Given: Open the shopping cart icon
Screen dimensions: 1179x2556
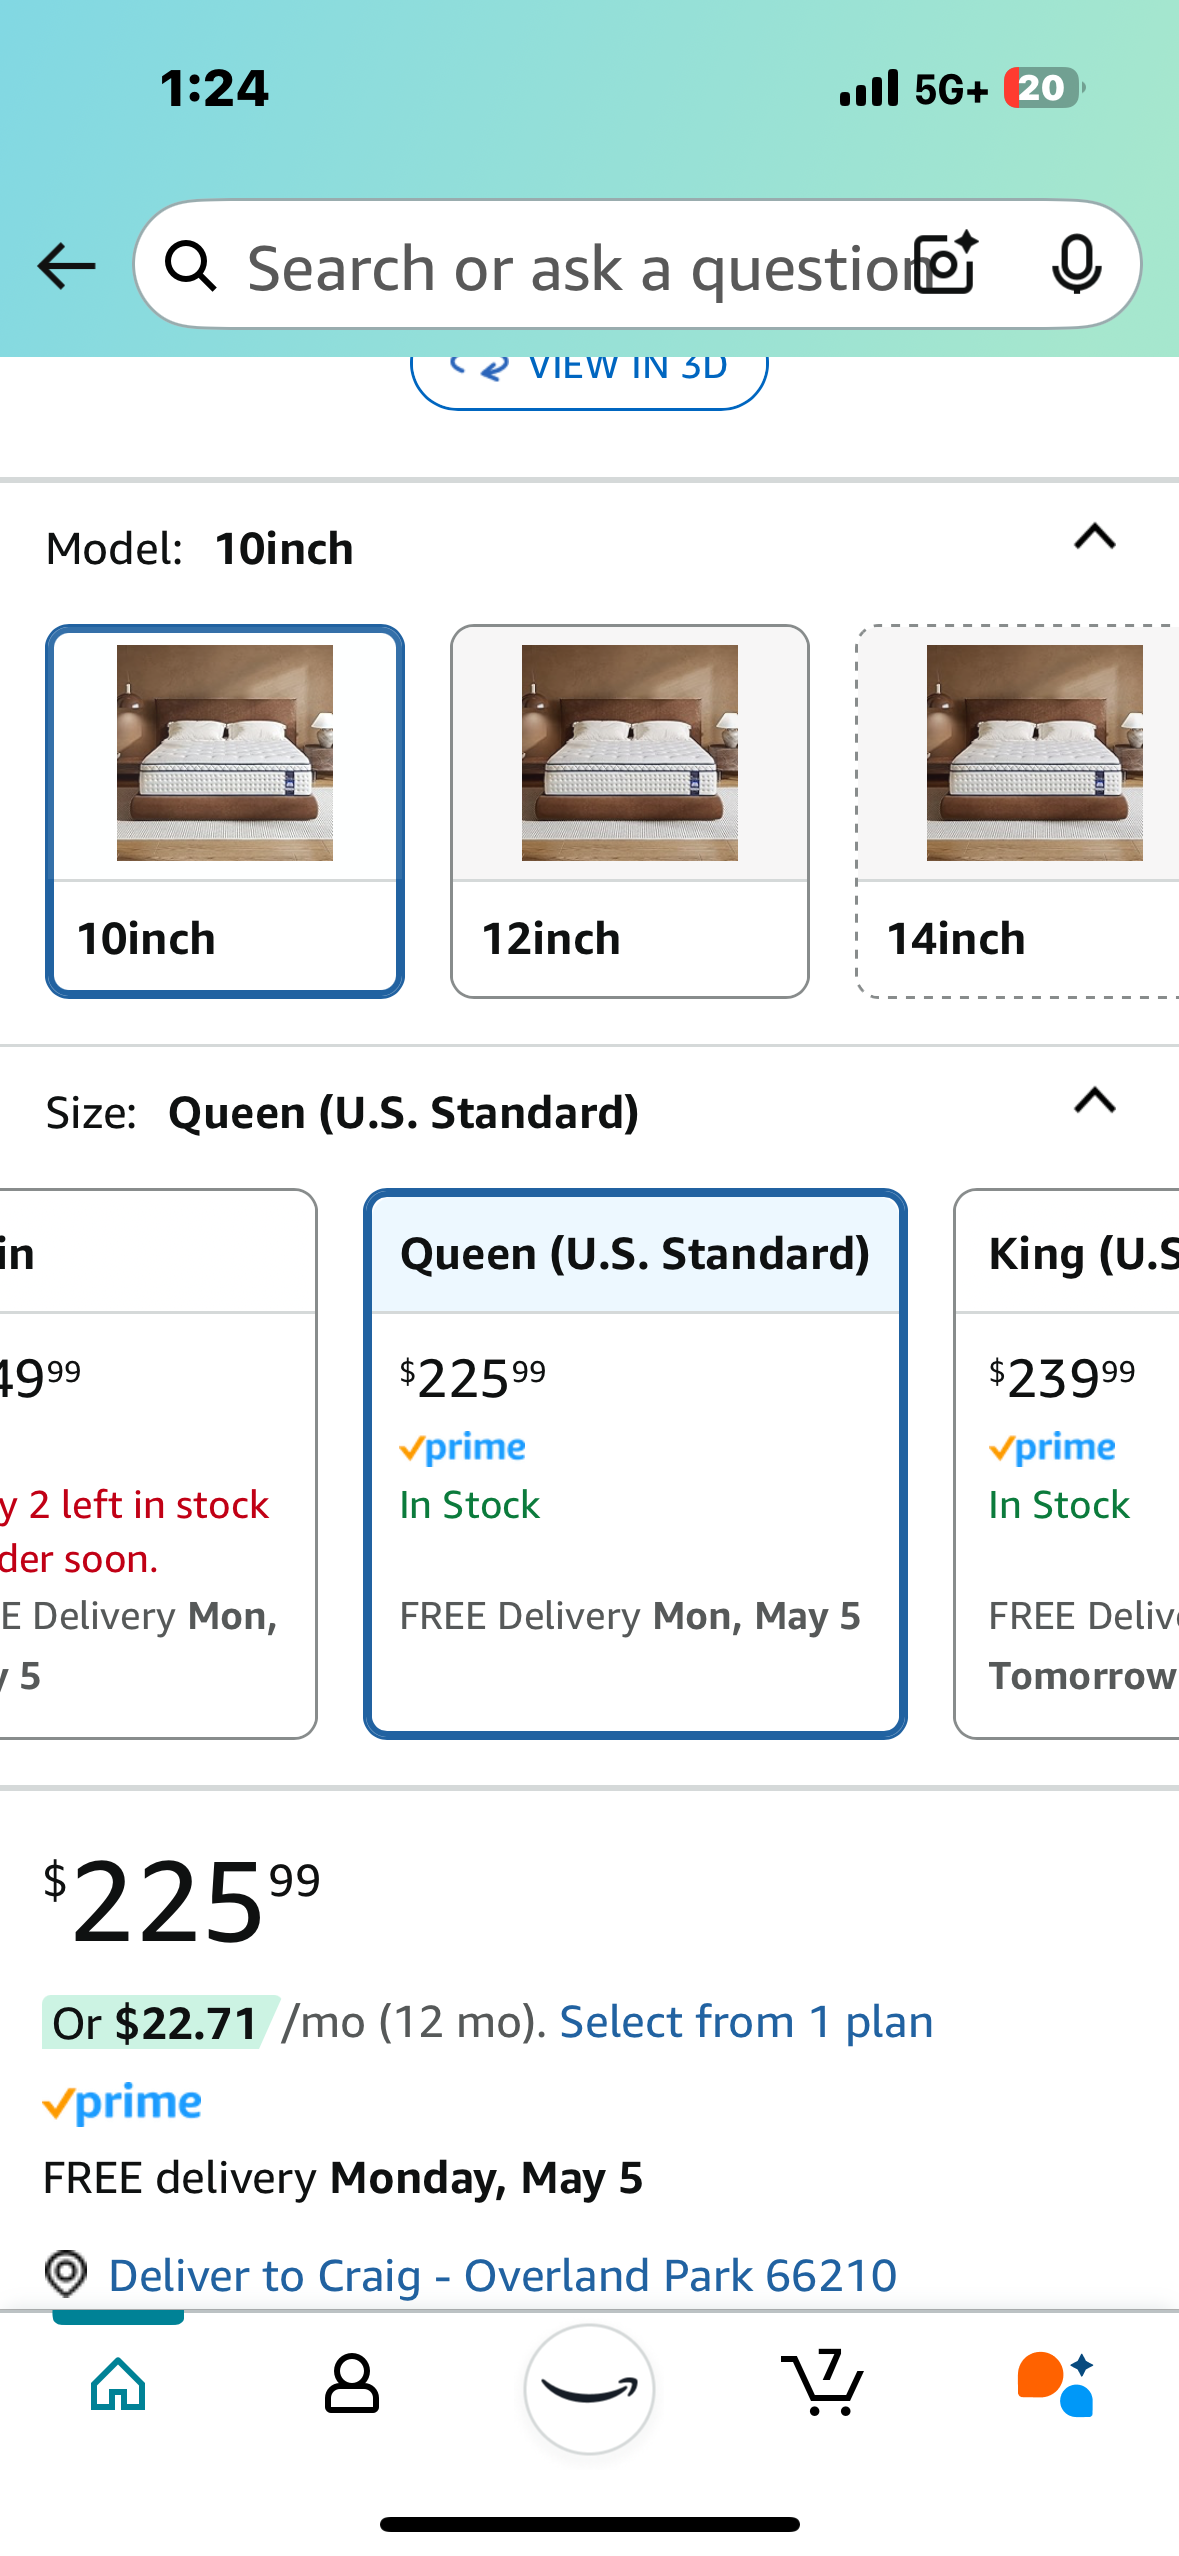Looking at the screenshot, I should (x=823, y=2384).
